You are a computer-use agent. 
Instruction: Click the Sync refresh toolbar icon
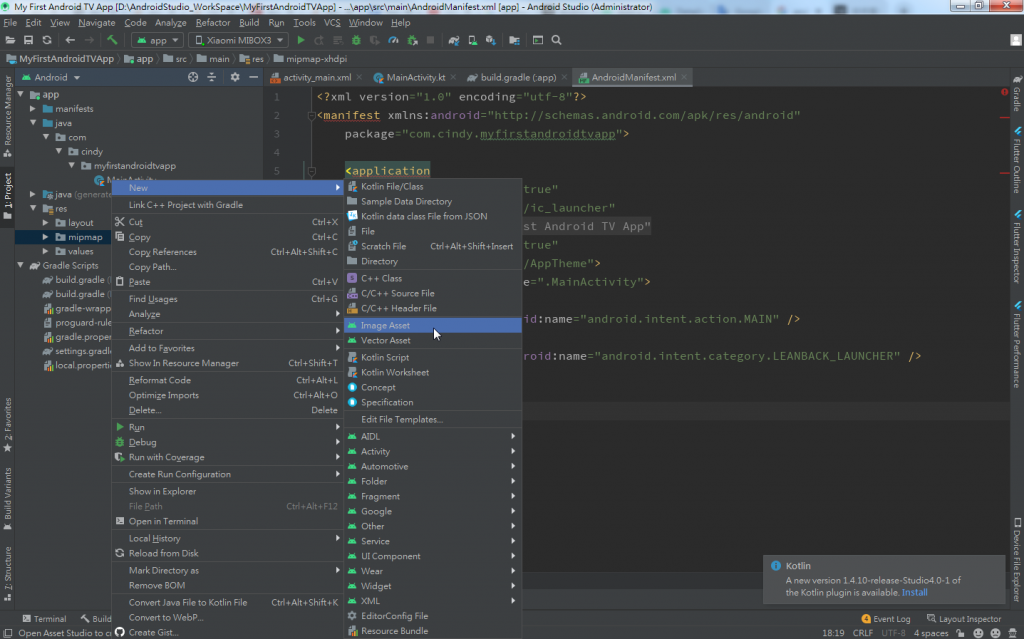(x=47, y=40)
